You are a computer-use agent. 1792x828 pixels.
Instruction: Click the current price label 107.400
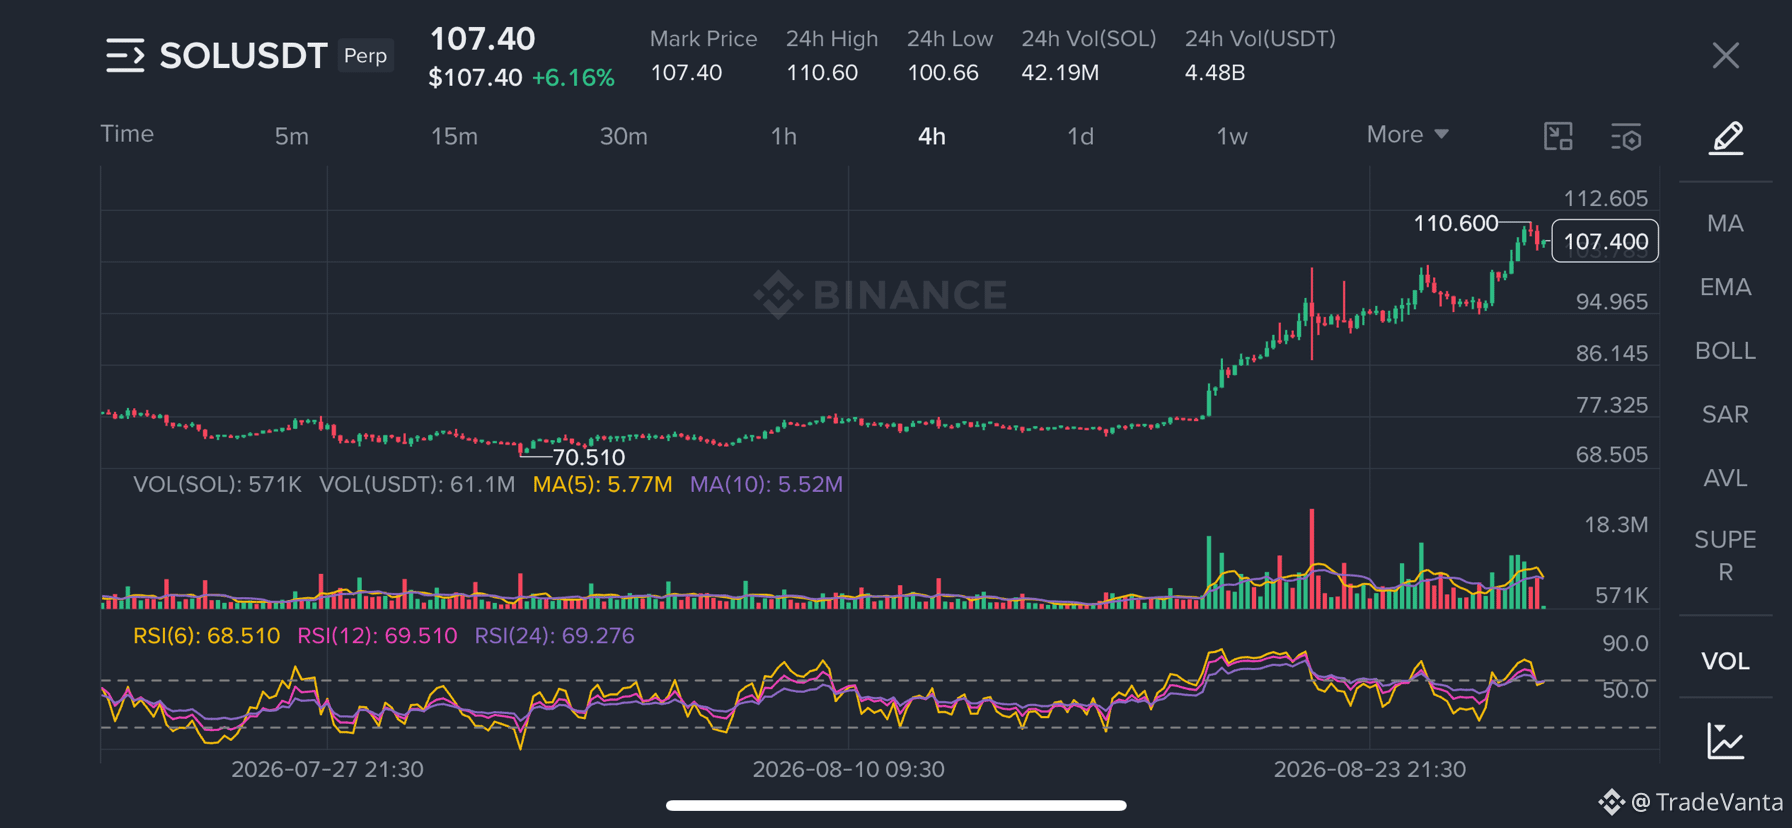[x=1605, y=241]
